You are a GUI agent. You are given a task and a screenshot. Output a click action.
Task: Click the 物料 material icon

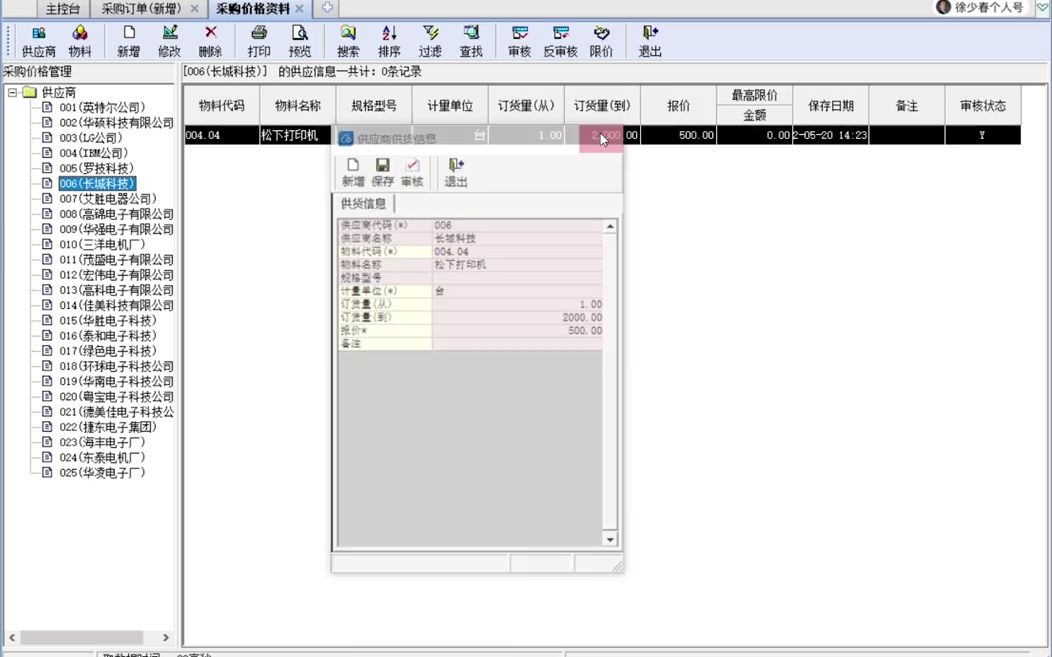(x=80, y=41)
